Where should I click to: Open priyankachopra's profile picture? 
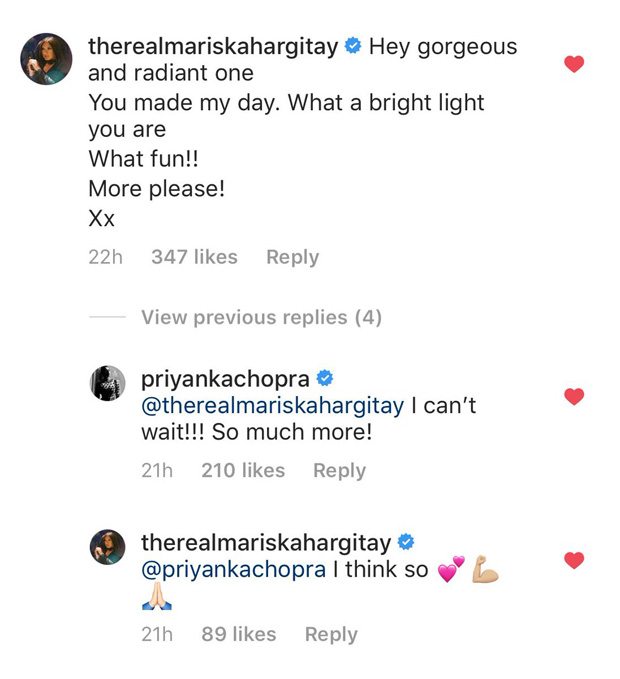click(108, 383)
